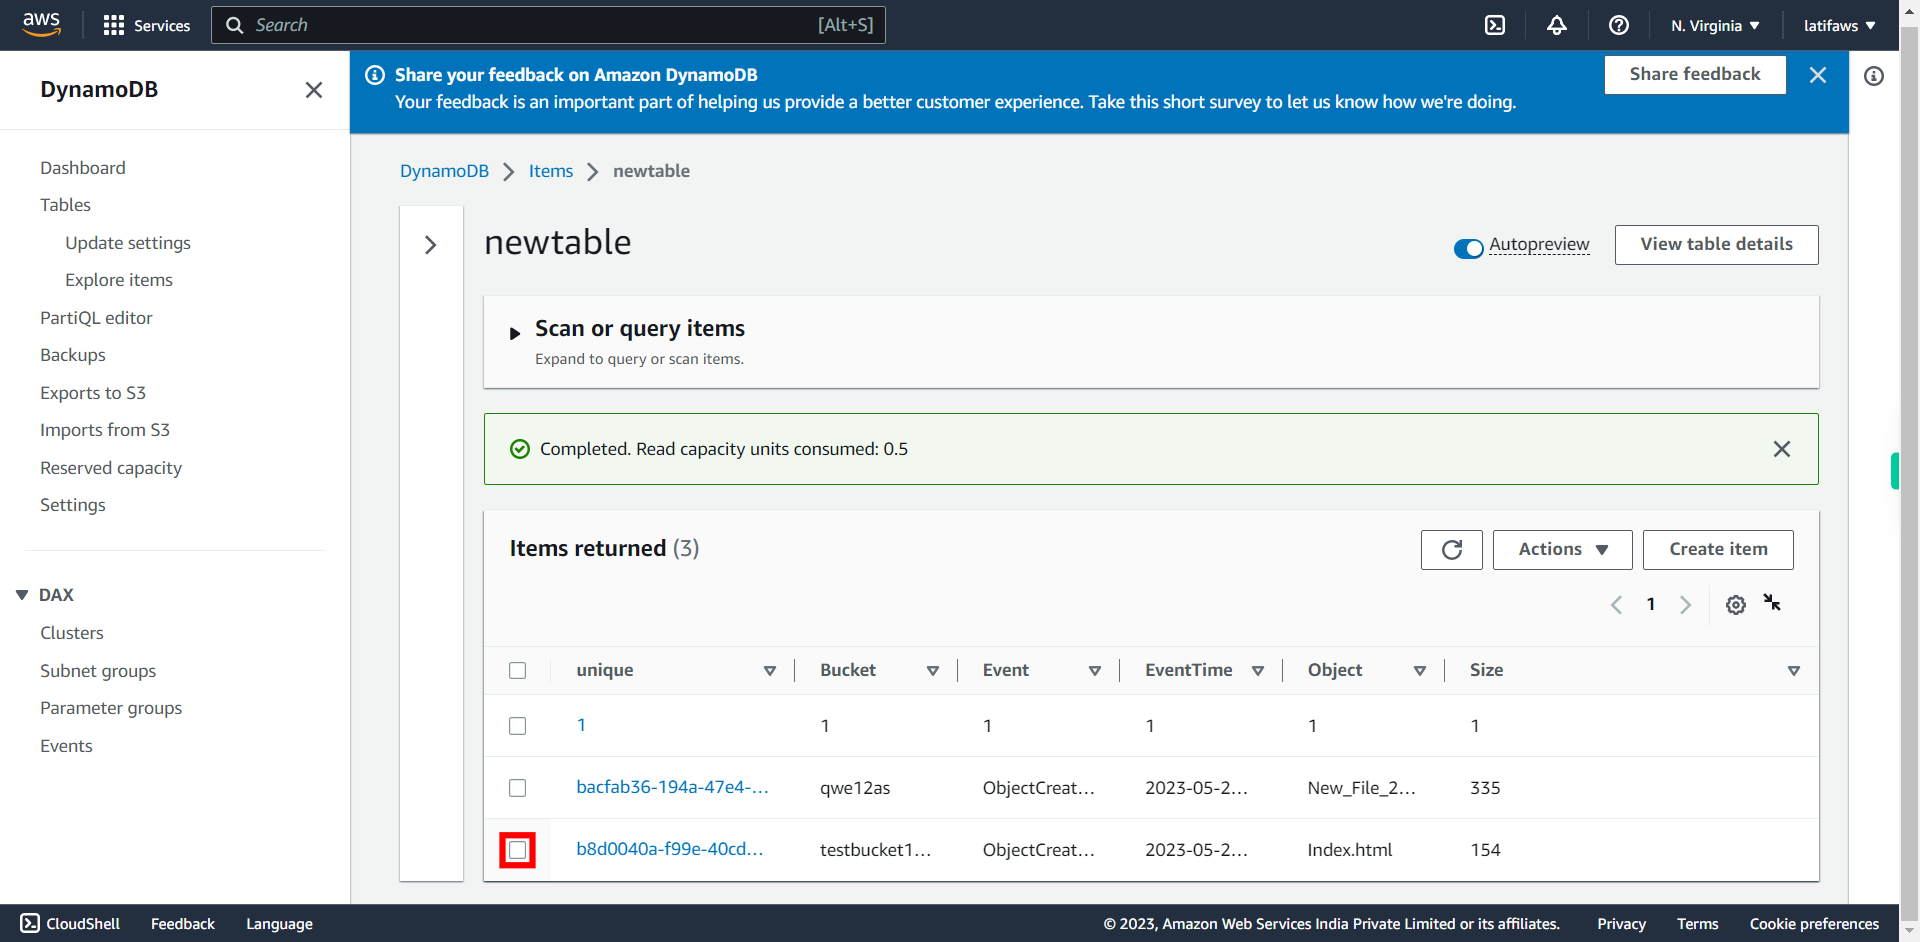Open DAX Clusters
1920x942 pixels.
pos(72,633)
